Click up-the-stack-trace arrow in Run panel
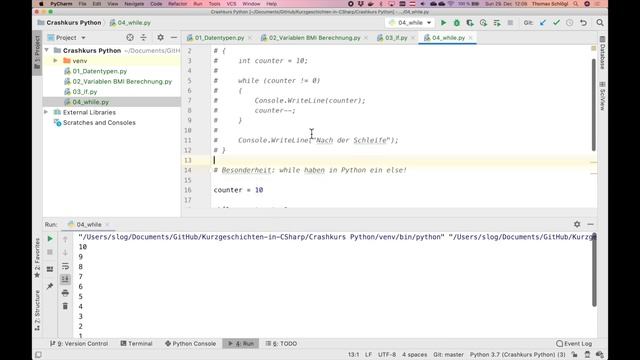Image resolution: width=640 pixels, height=360 pixels. [65, 240]
